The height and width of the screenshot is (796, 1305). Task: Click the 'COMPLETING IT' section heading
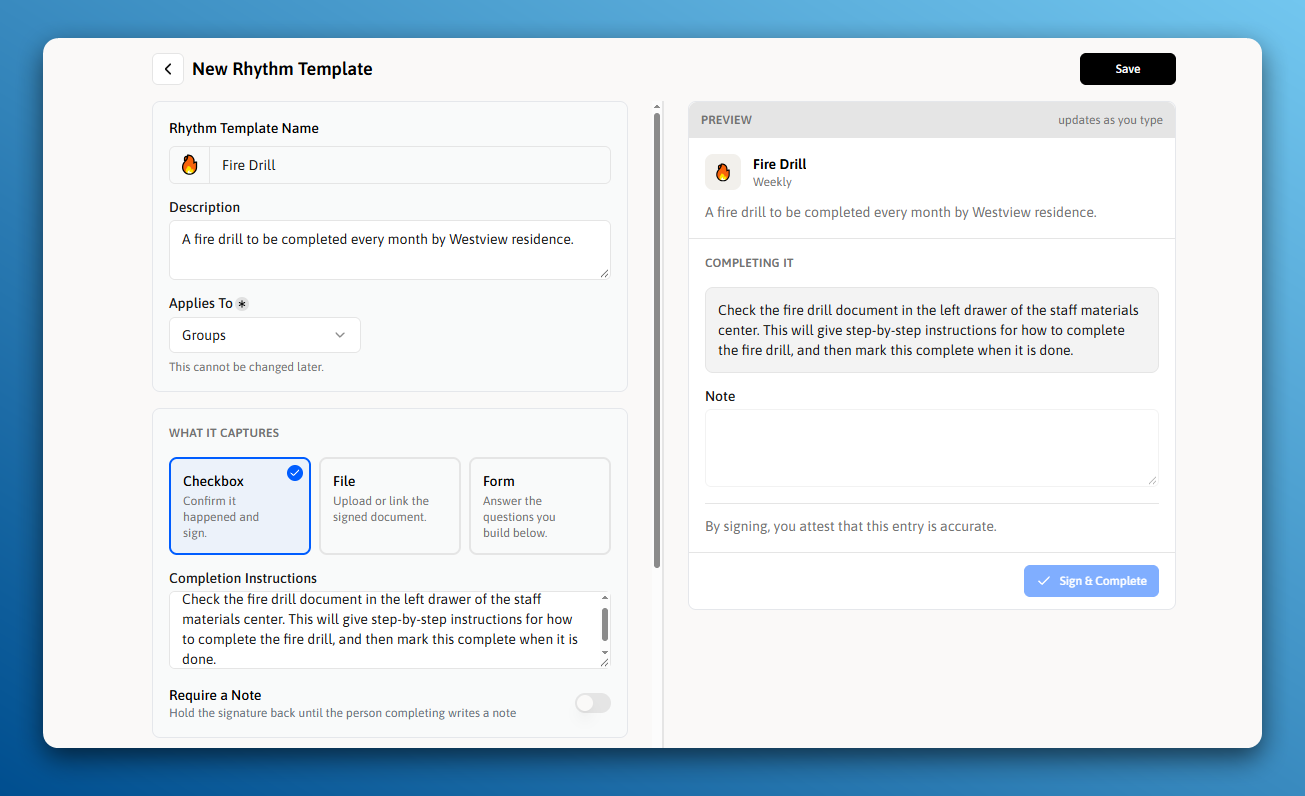tap(749, 263)
